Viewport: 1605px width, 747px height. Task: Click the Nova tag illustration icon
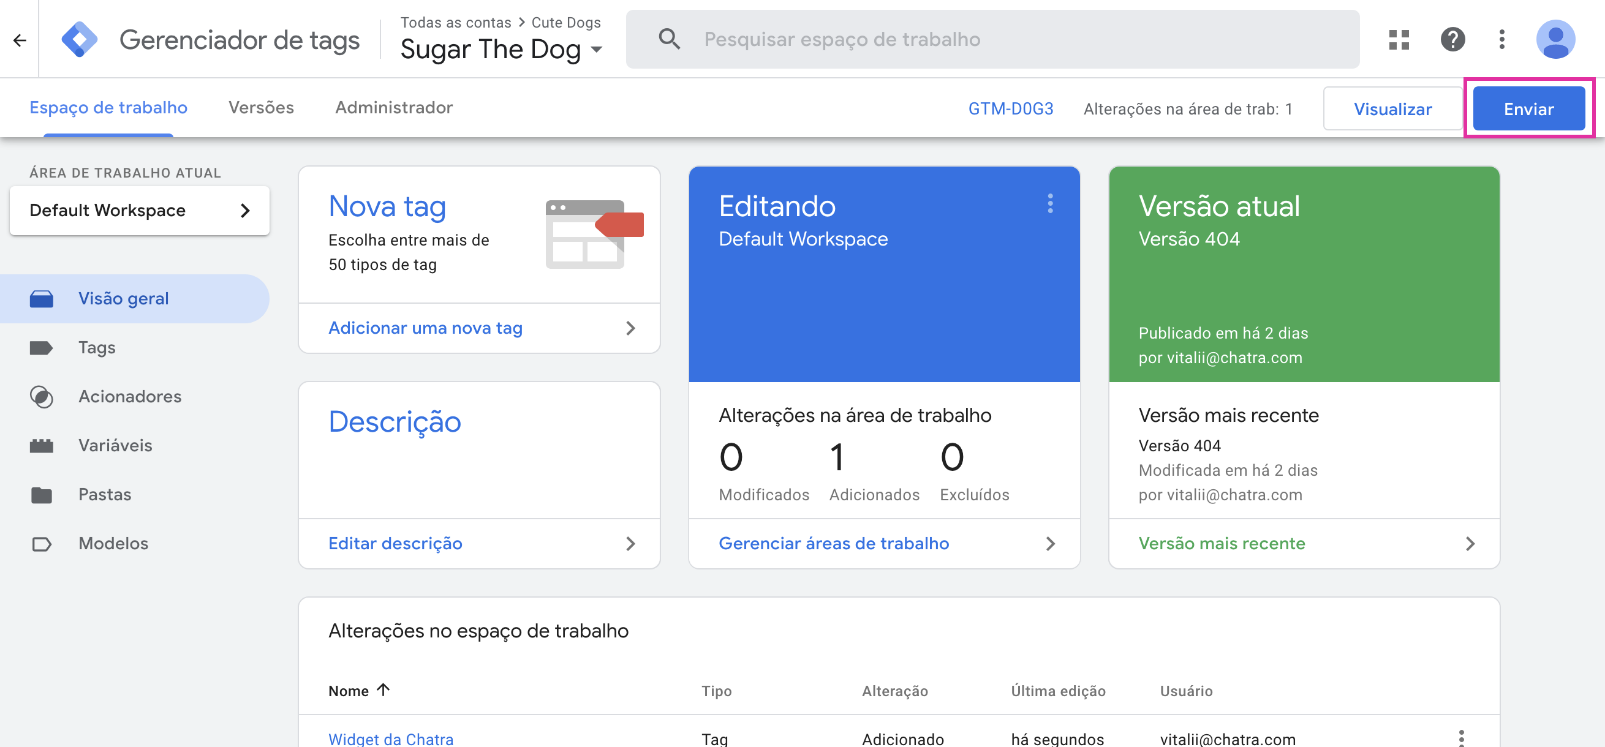pos(594,234)
